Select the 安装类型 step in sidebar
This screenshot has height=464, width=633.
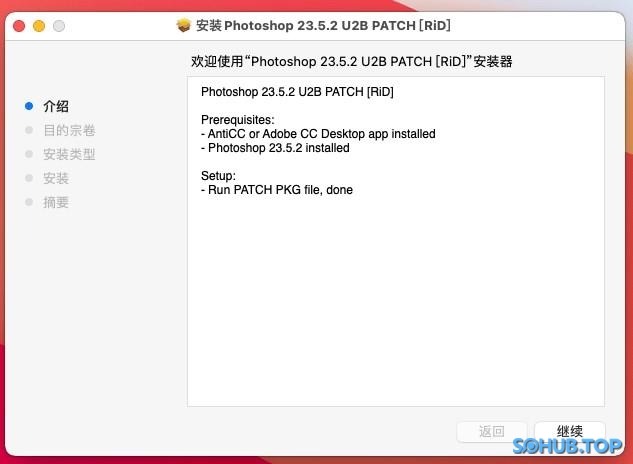click(x=69, y=154)
